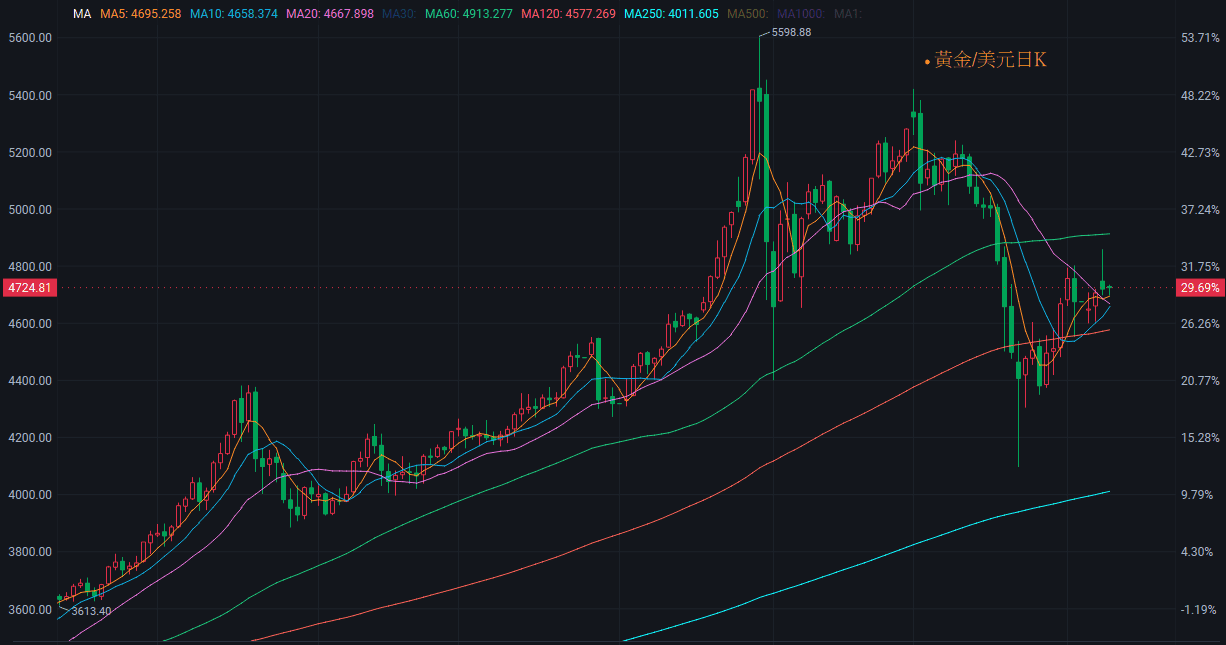Click the 4600.00 price axis label
The height and width of the screenshot is (645, 1226).
coord(30,324)
